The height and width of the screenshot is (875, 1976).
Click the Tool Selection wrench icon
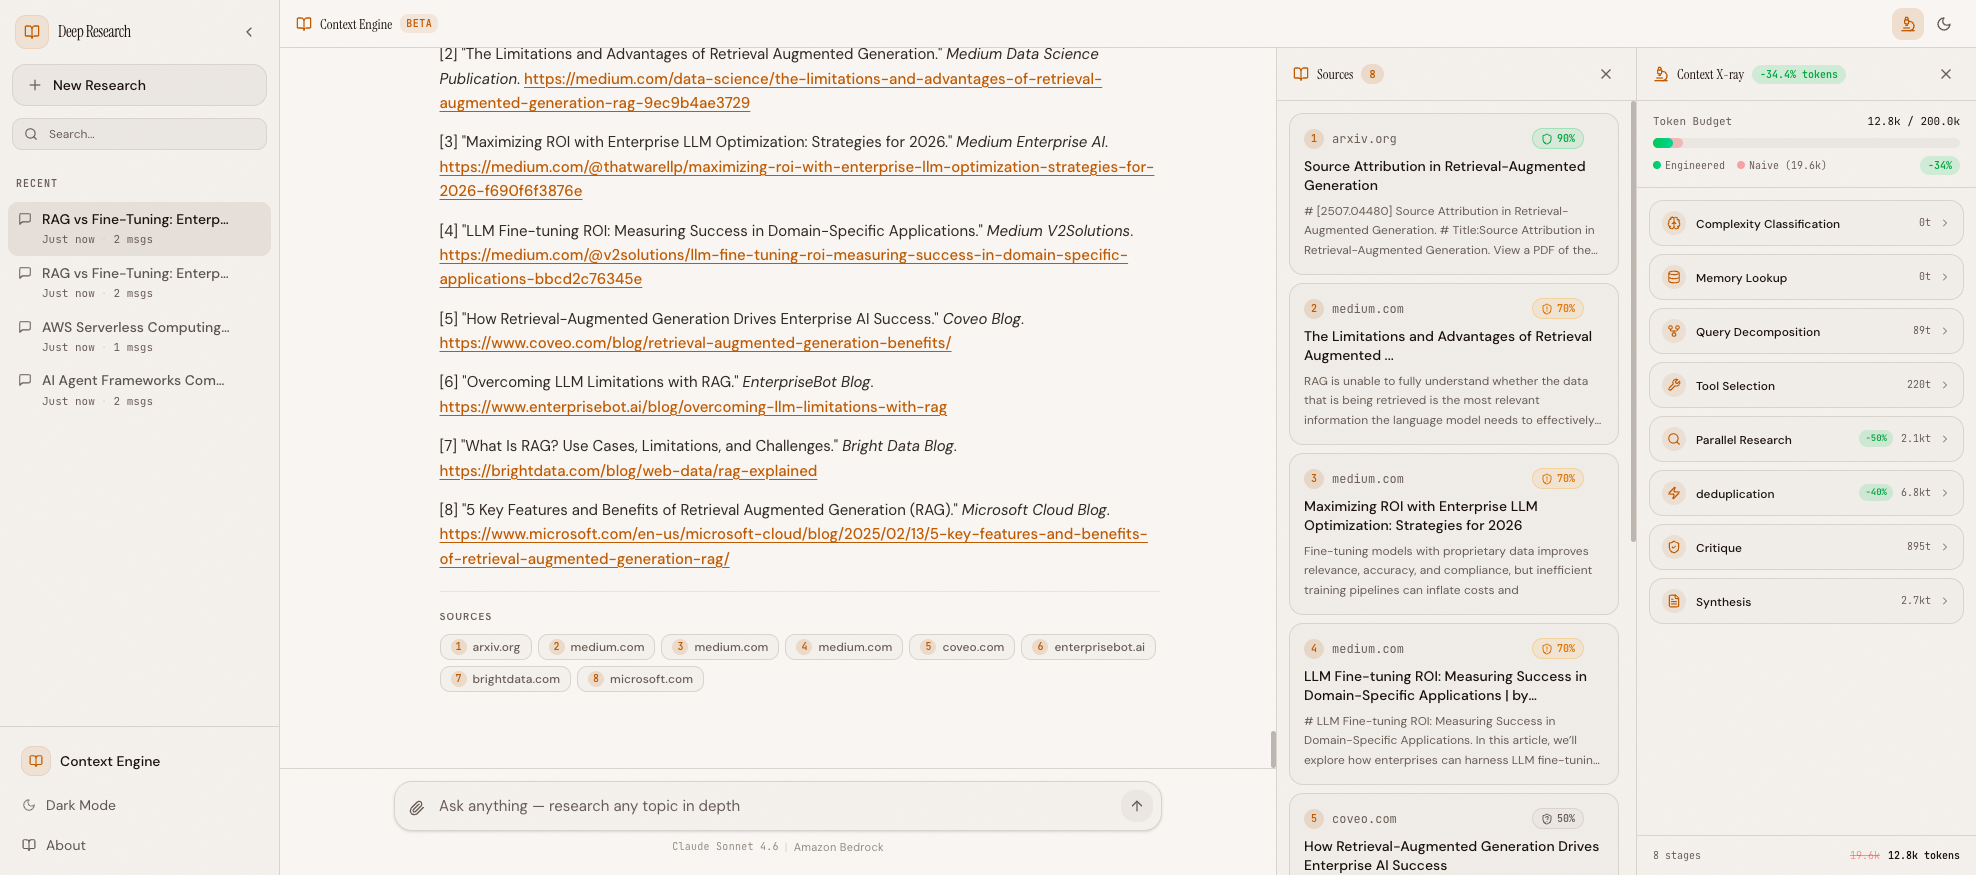[x=1674, y=386]
